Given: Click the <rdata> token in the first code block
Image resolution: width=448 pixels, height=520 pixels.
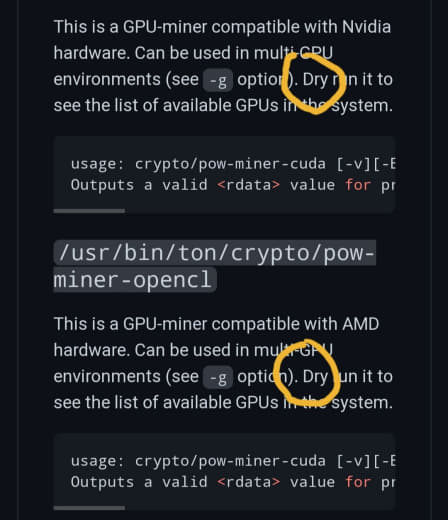Looking at the screenshot, I should tap(248, 185).
